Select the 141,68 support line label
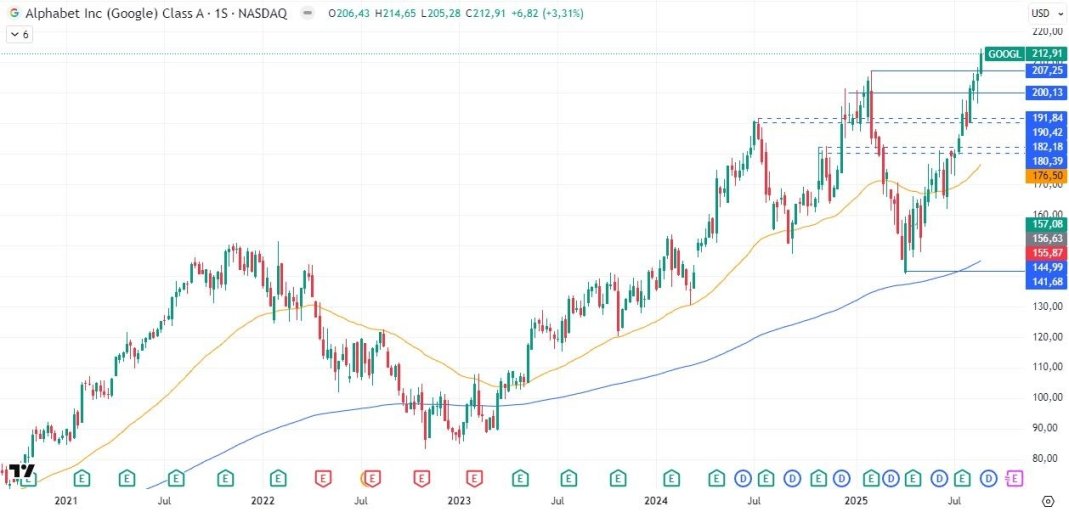 click(1047, 282)
